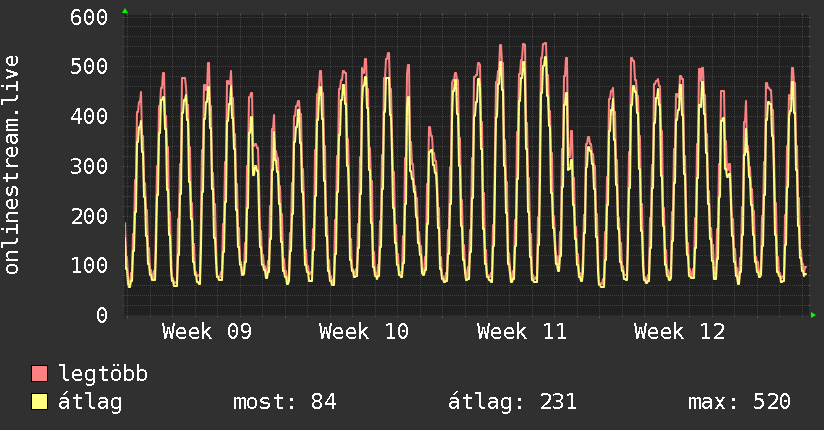Click the Week 09 axis label
This screenshot has height=430, width=824.
pos(207,332)
